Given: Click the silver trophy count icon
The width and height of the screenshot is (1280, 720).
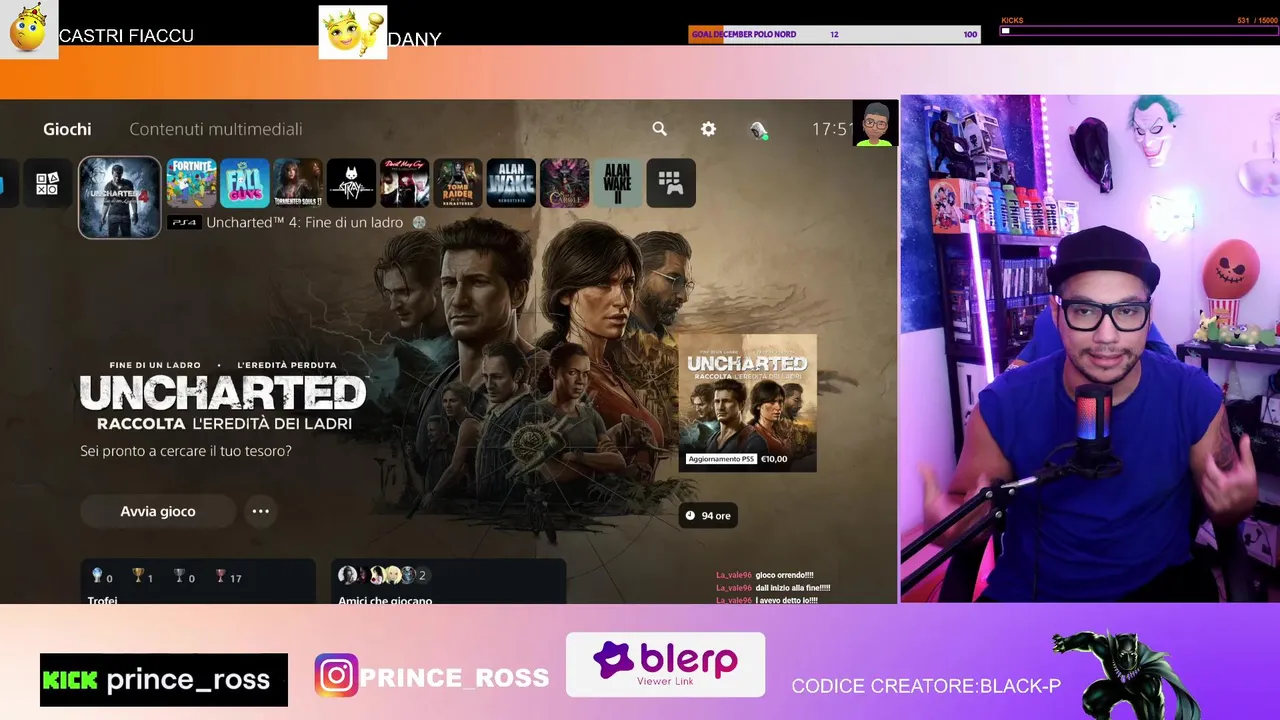Looking at the screenshot, I should pos(180,576).
